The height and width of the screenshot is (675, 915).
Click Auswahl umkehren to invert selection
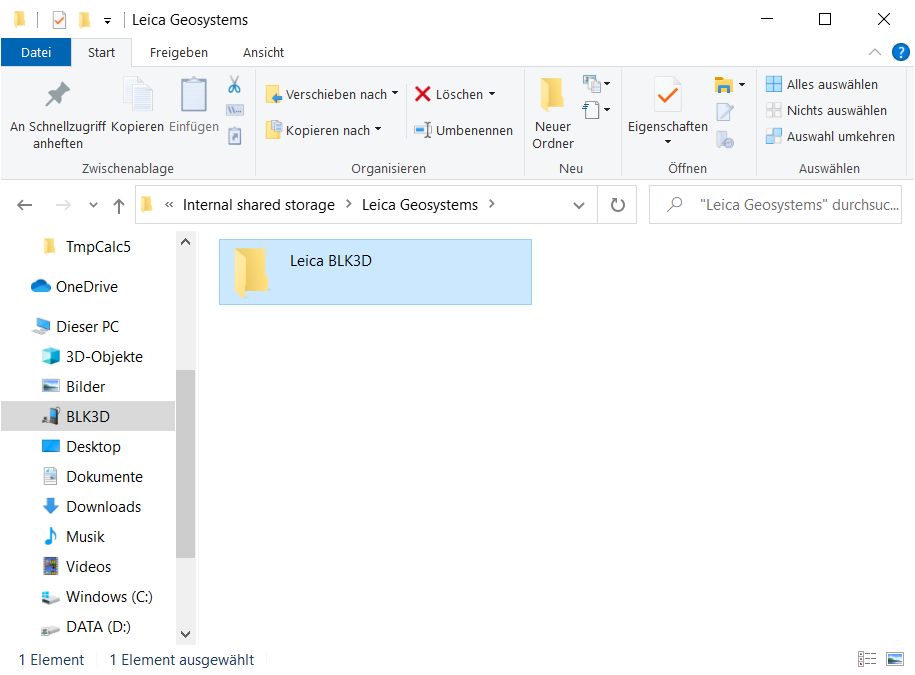tap(830, 136)
